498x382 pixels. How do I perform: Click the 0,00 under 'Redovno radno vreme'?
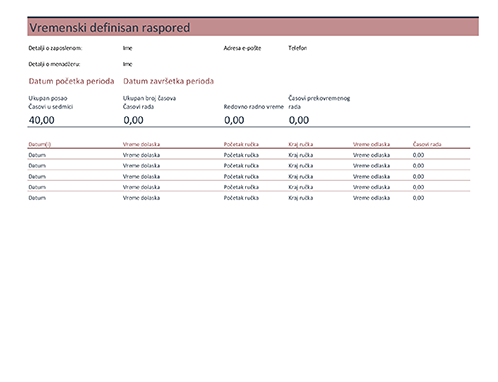[234, 120]
